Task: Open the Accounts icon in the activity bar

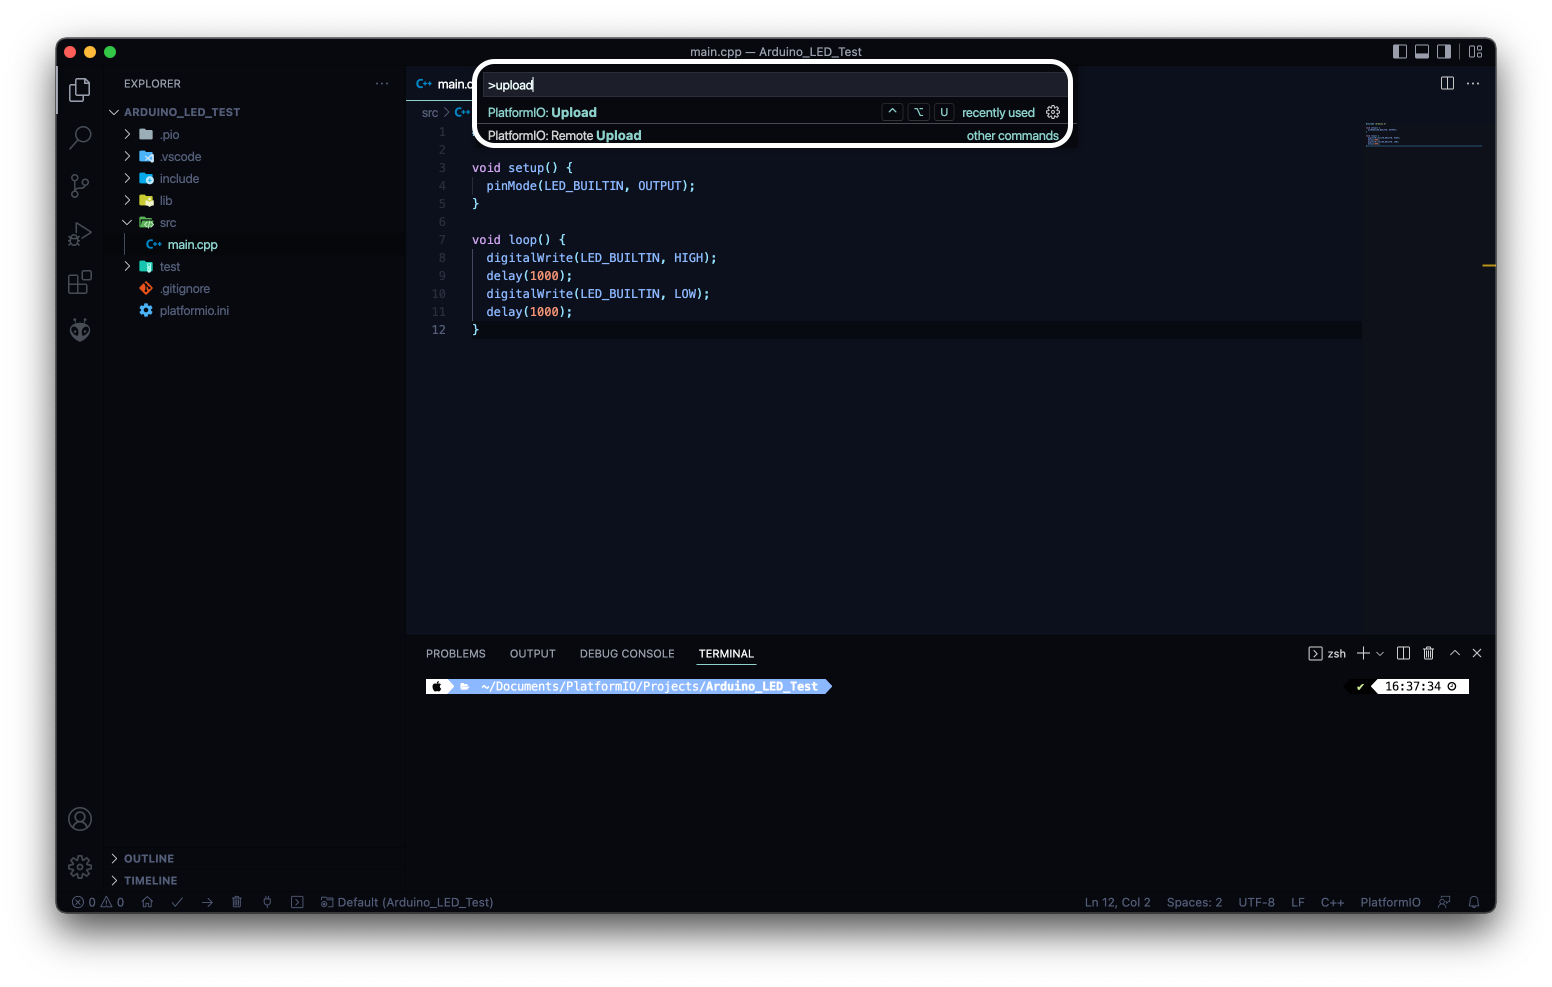Action: tap(80, 819)
